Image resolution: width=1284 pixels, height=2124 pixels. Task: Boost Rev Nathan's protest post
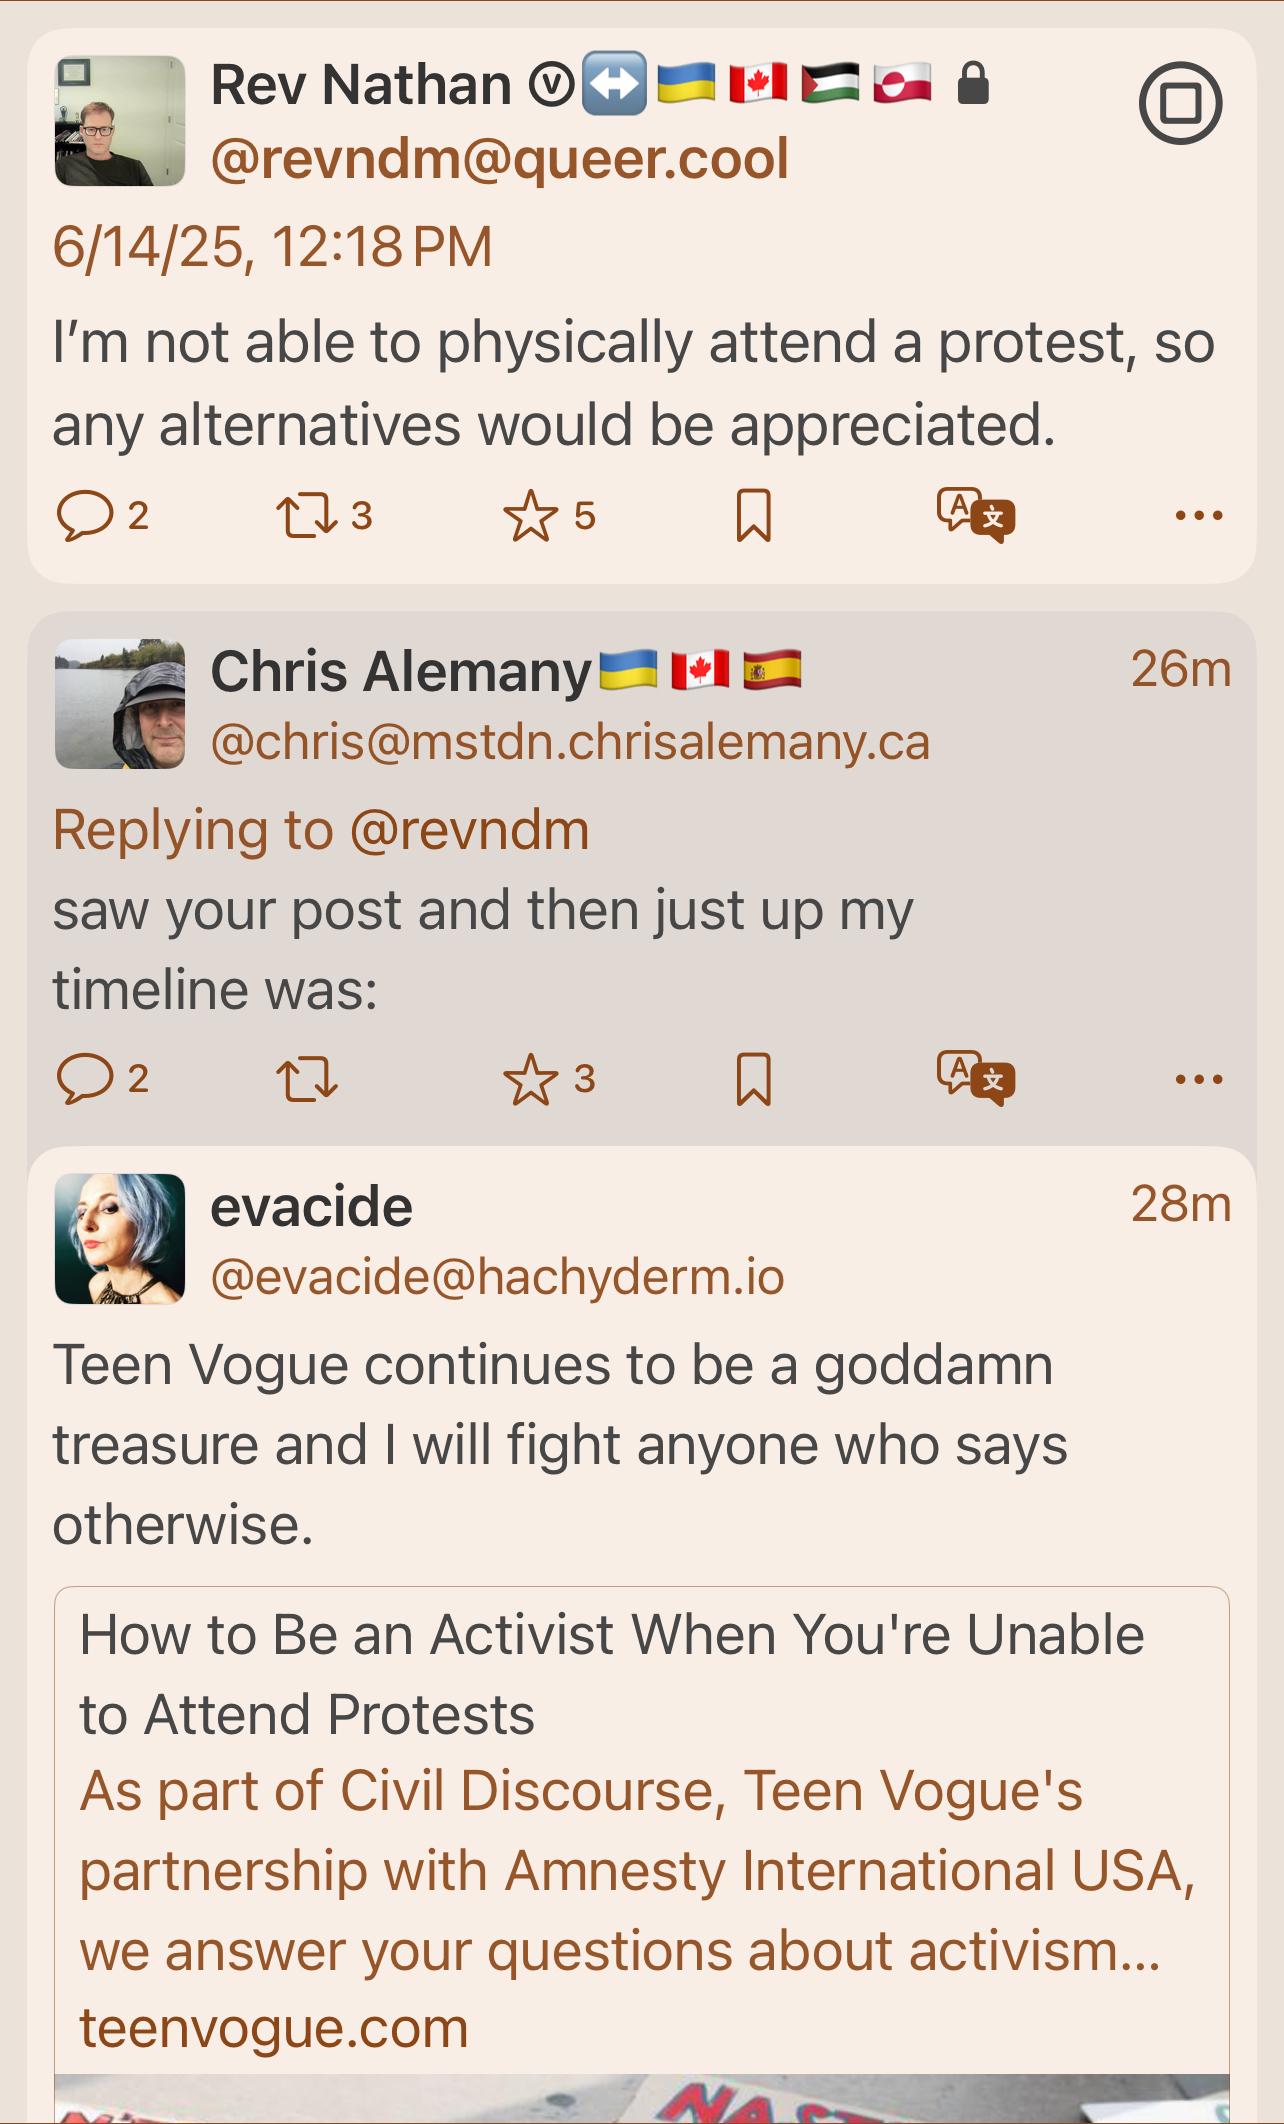pos(306,516)
